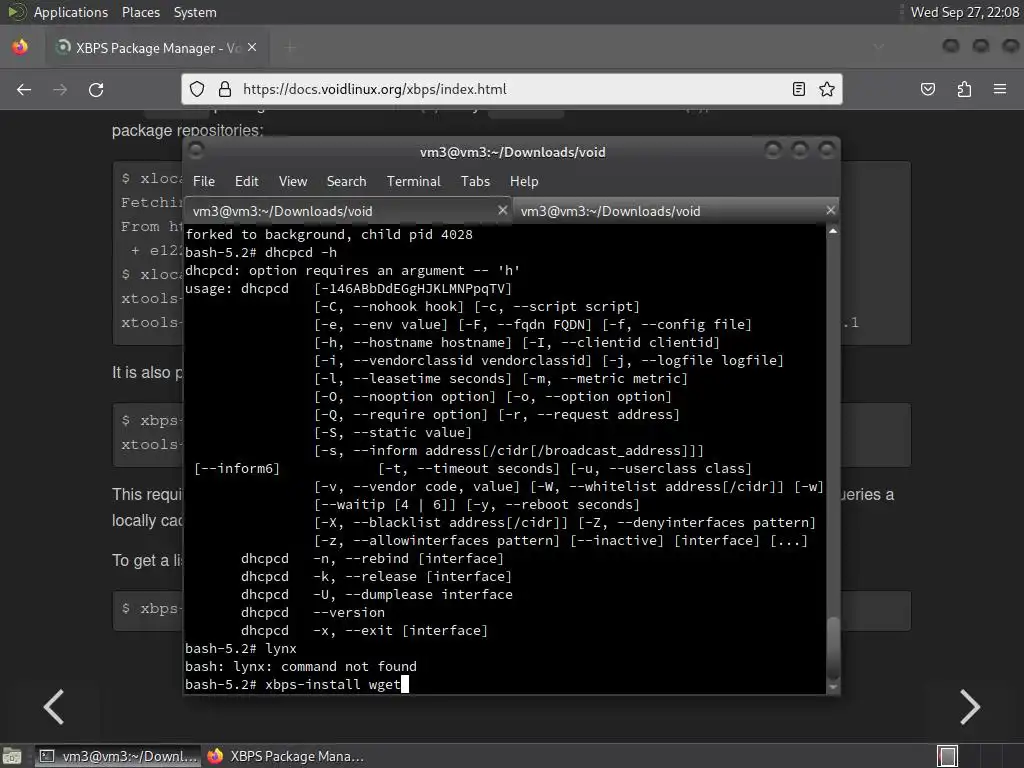Switch to the terminal window taskbar button

point(118,756)
